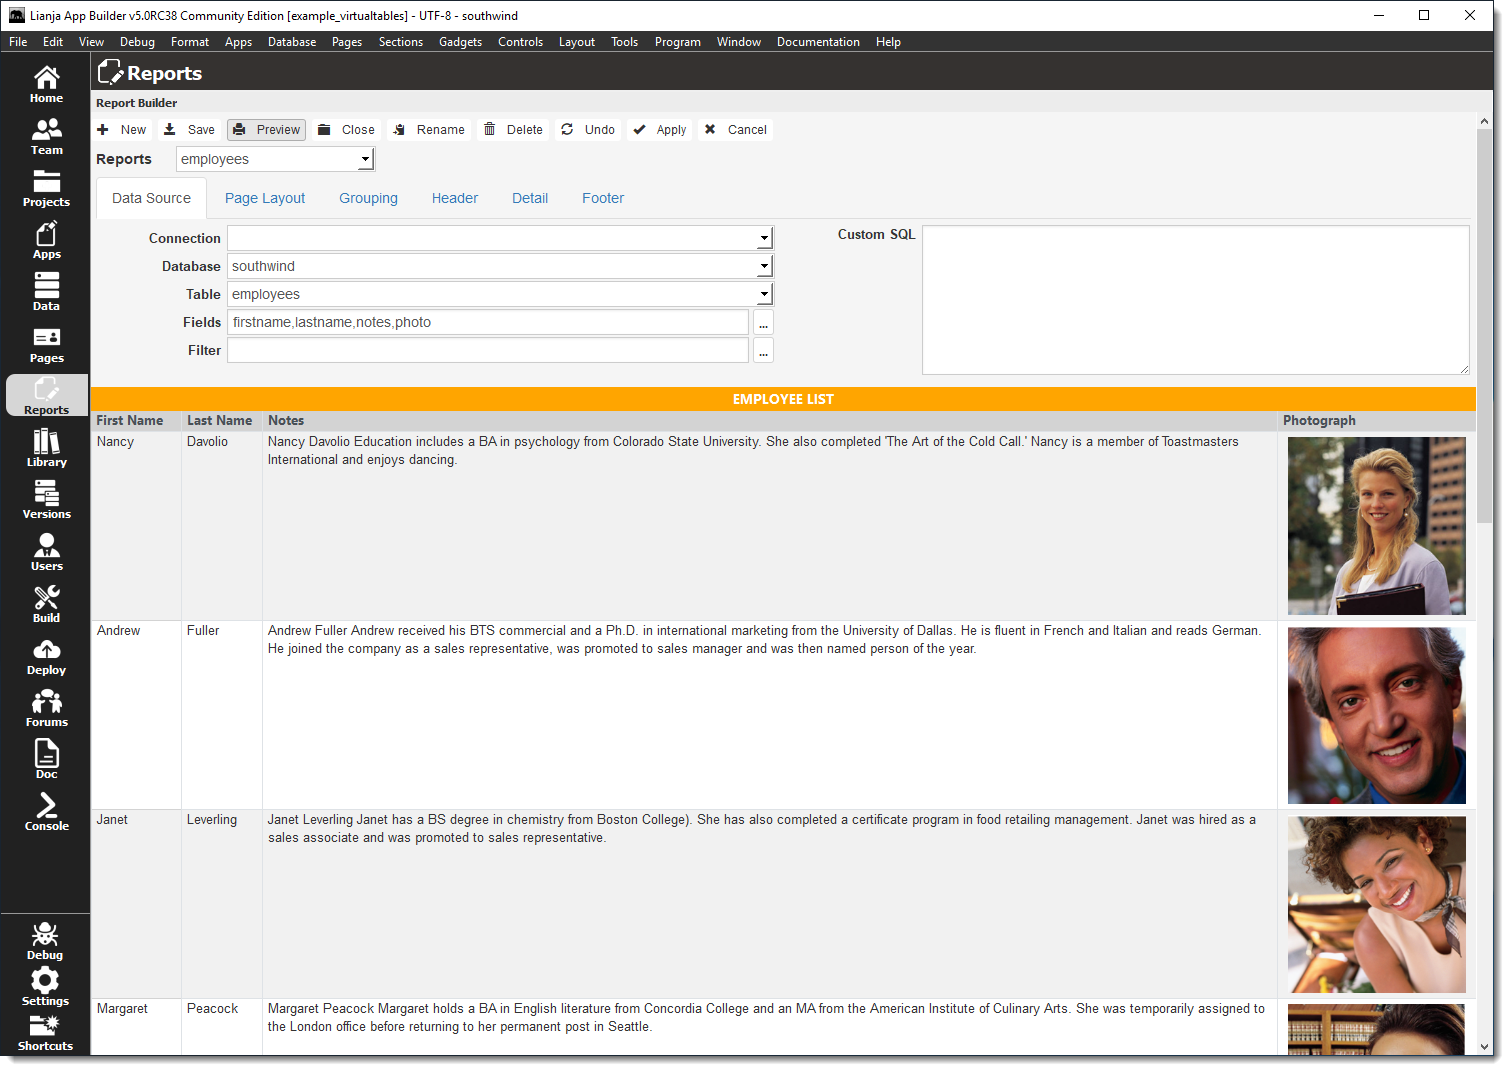Image resolution: width=1509 pixels, height=1071 pixels.
Task: Select the Users sidebar icon
Action: click(46, 551)
